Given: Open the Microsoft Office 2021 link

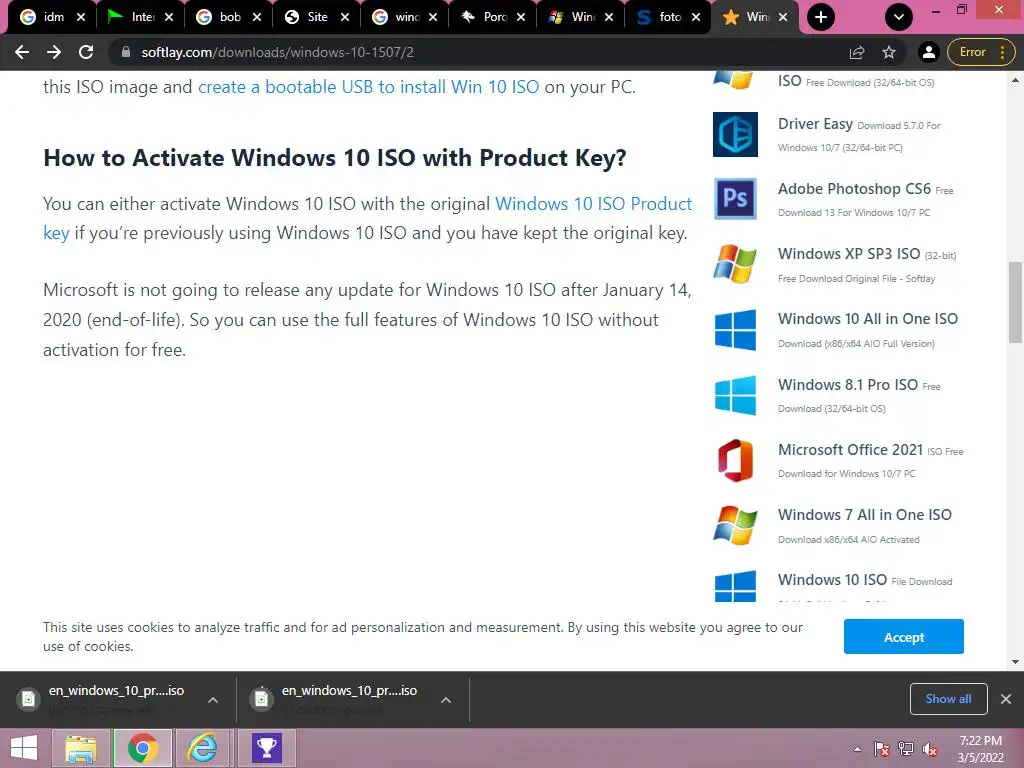Looking at the screenshot, I should click(x=871, y=460).
